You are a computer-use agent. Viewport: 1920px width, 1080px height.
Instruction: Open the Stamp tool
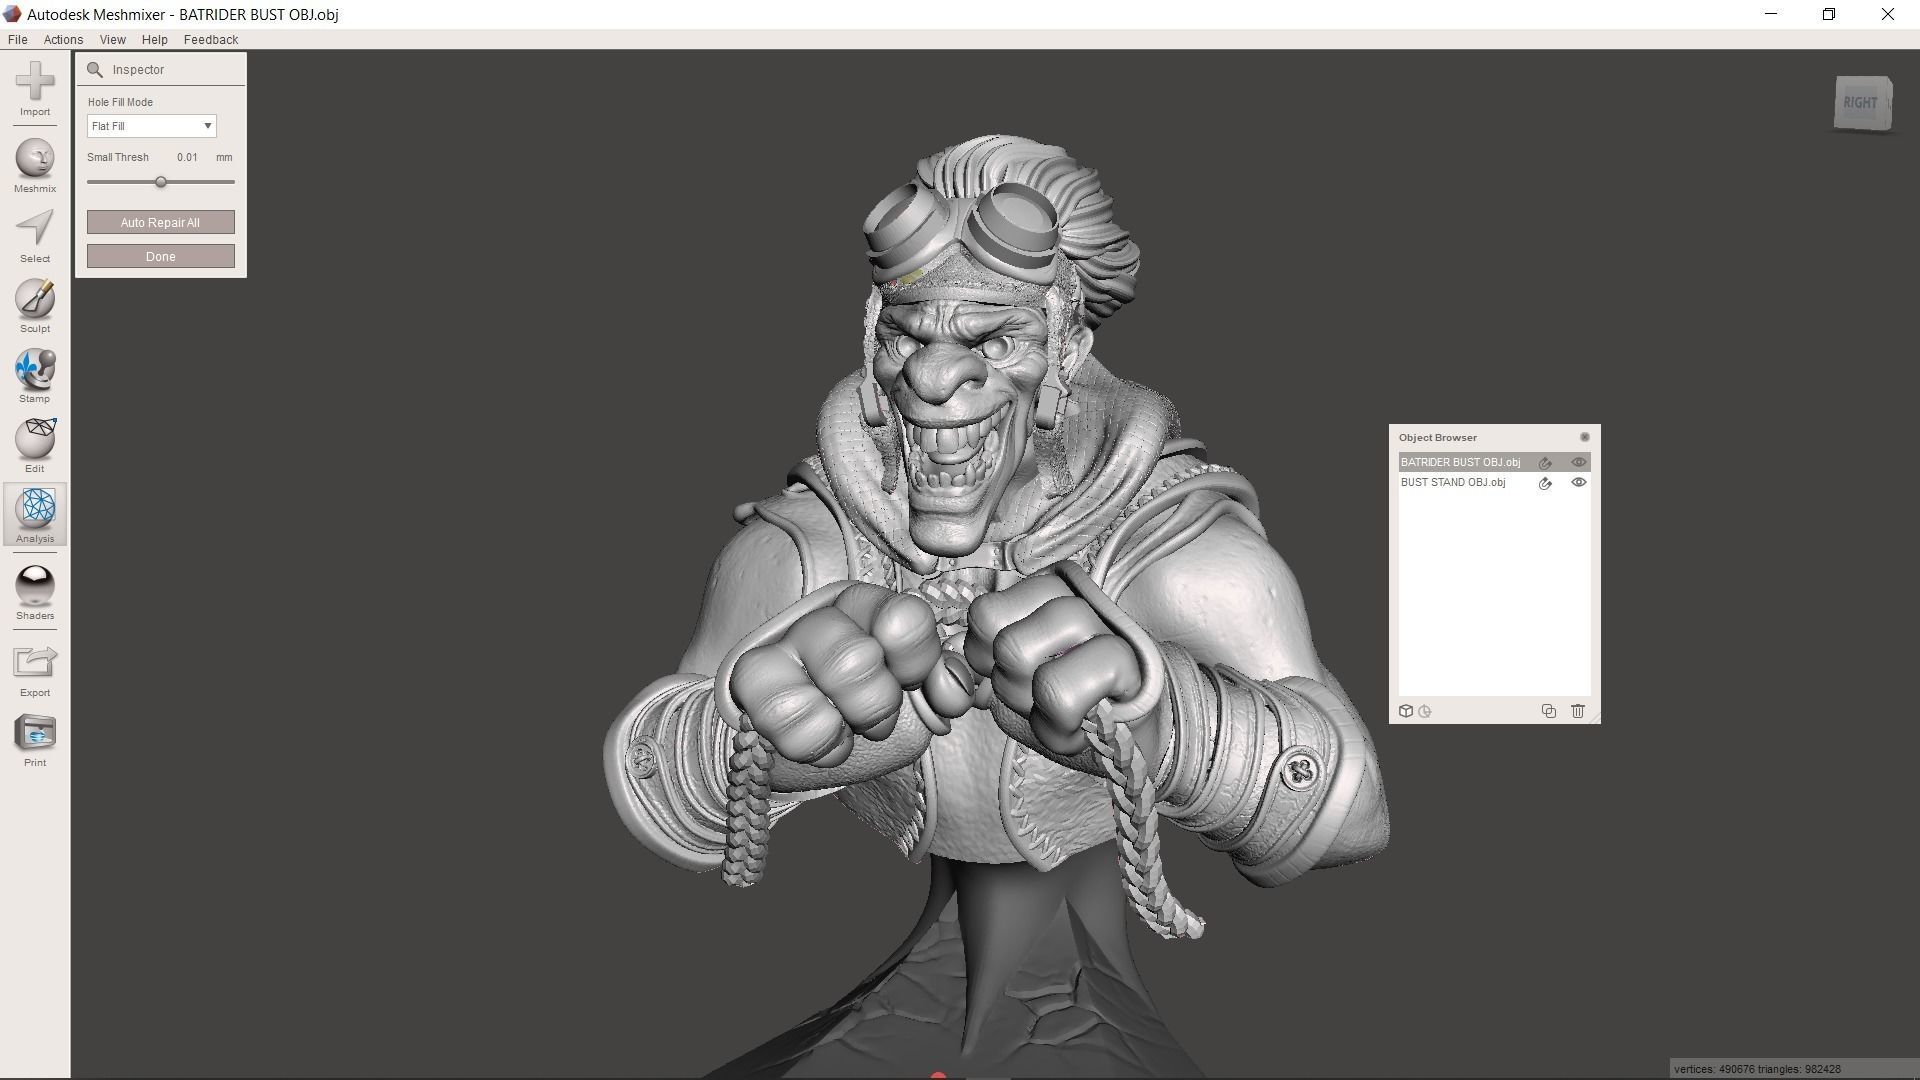[35, 376]
